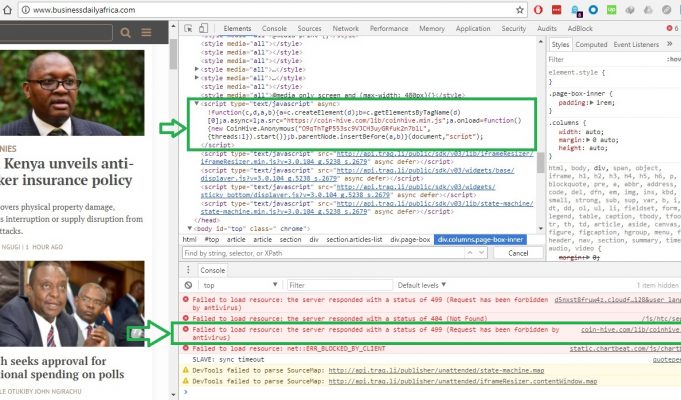This screenshot has height=400, width=681.
Task: Open the blue ring extension icon
Action: [x=593, y=10]
